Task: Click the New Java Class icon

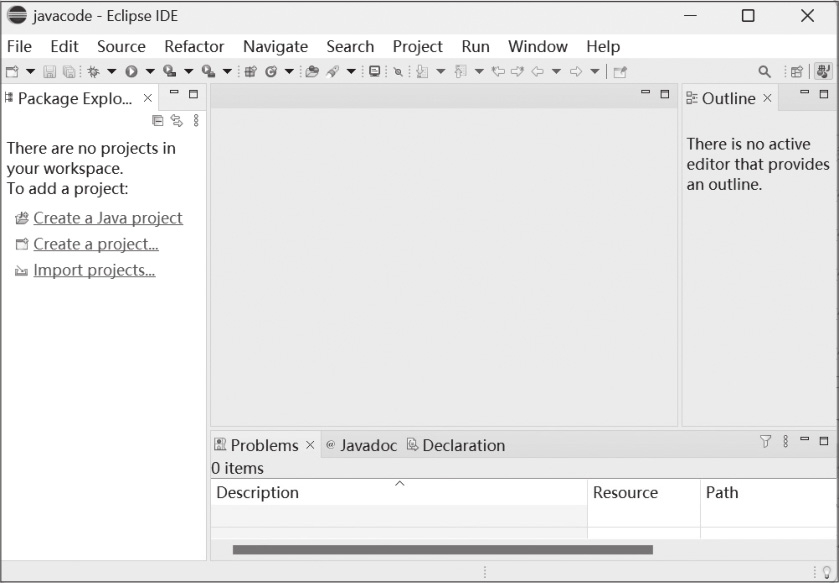Action: click(x=271, y=71)
